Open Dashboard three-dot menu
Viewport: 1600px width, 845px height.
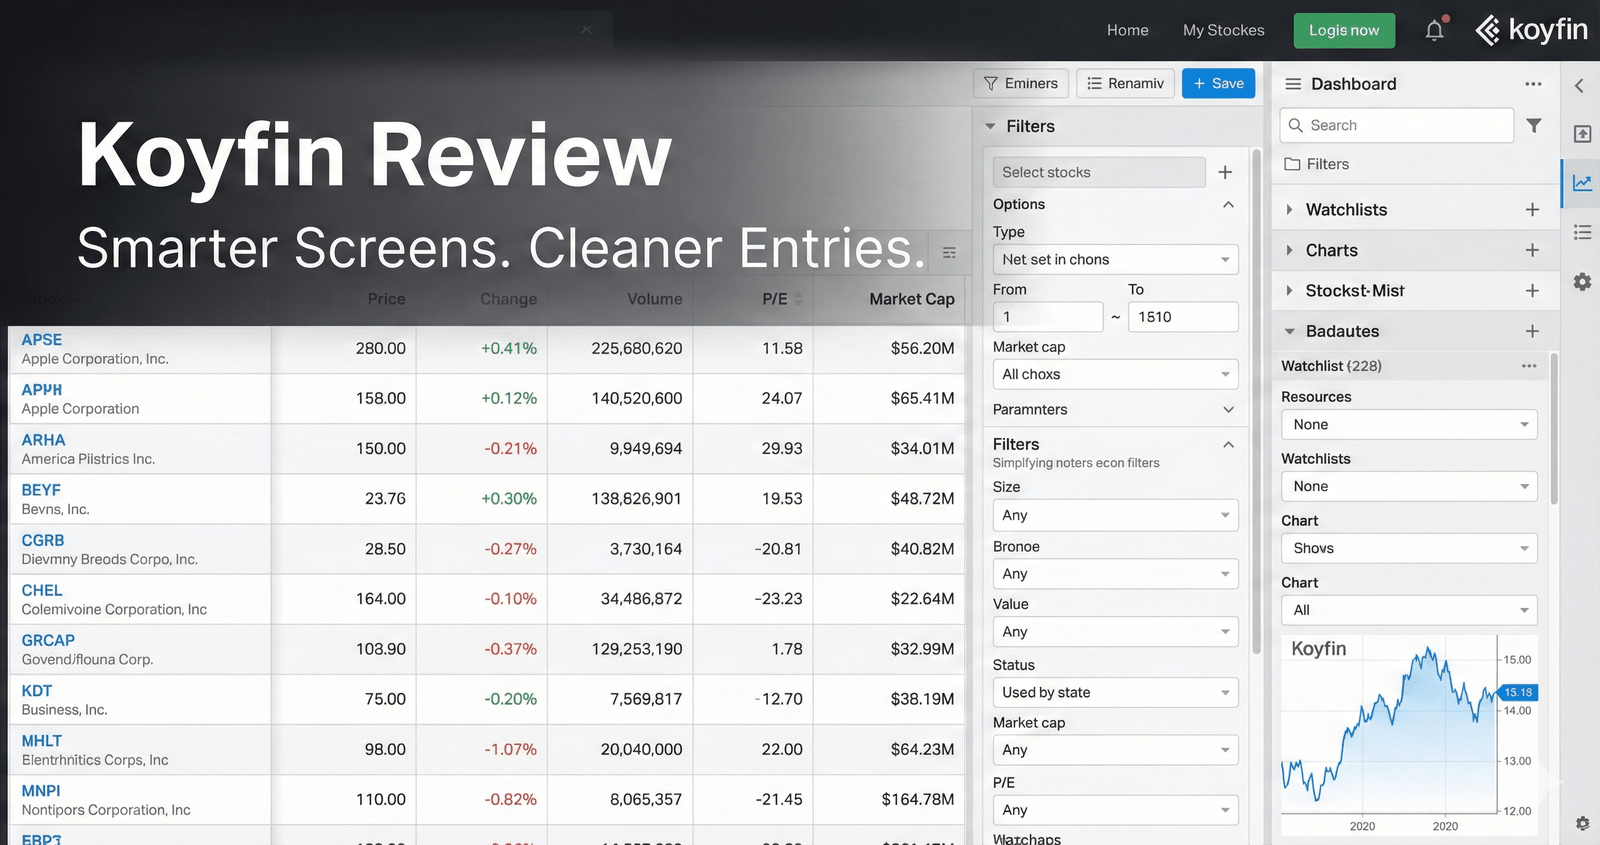pos(1533,84)
